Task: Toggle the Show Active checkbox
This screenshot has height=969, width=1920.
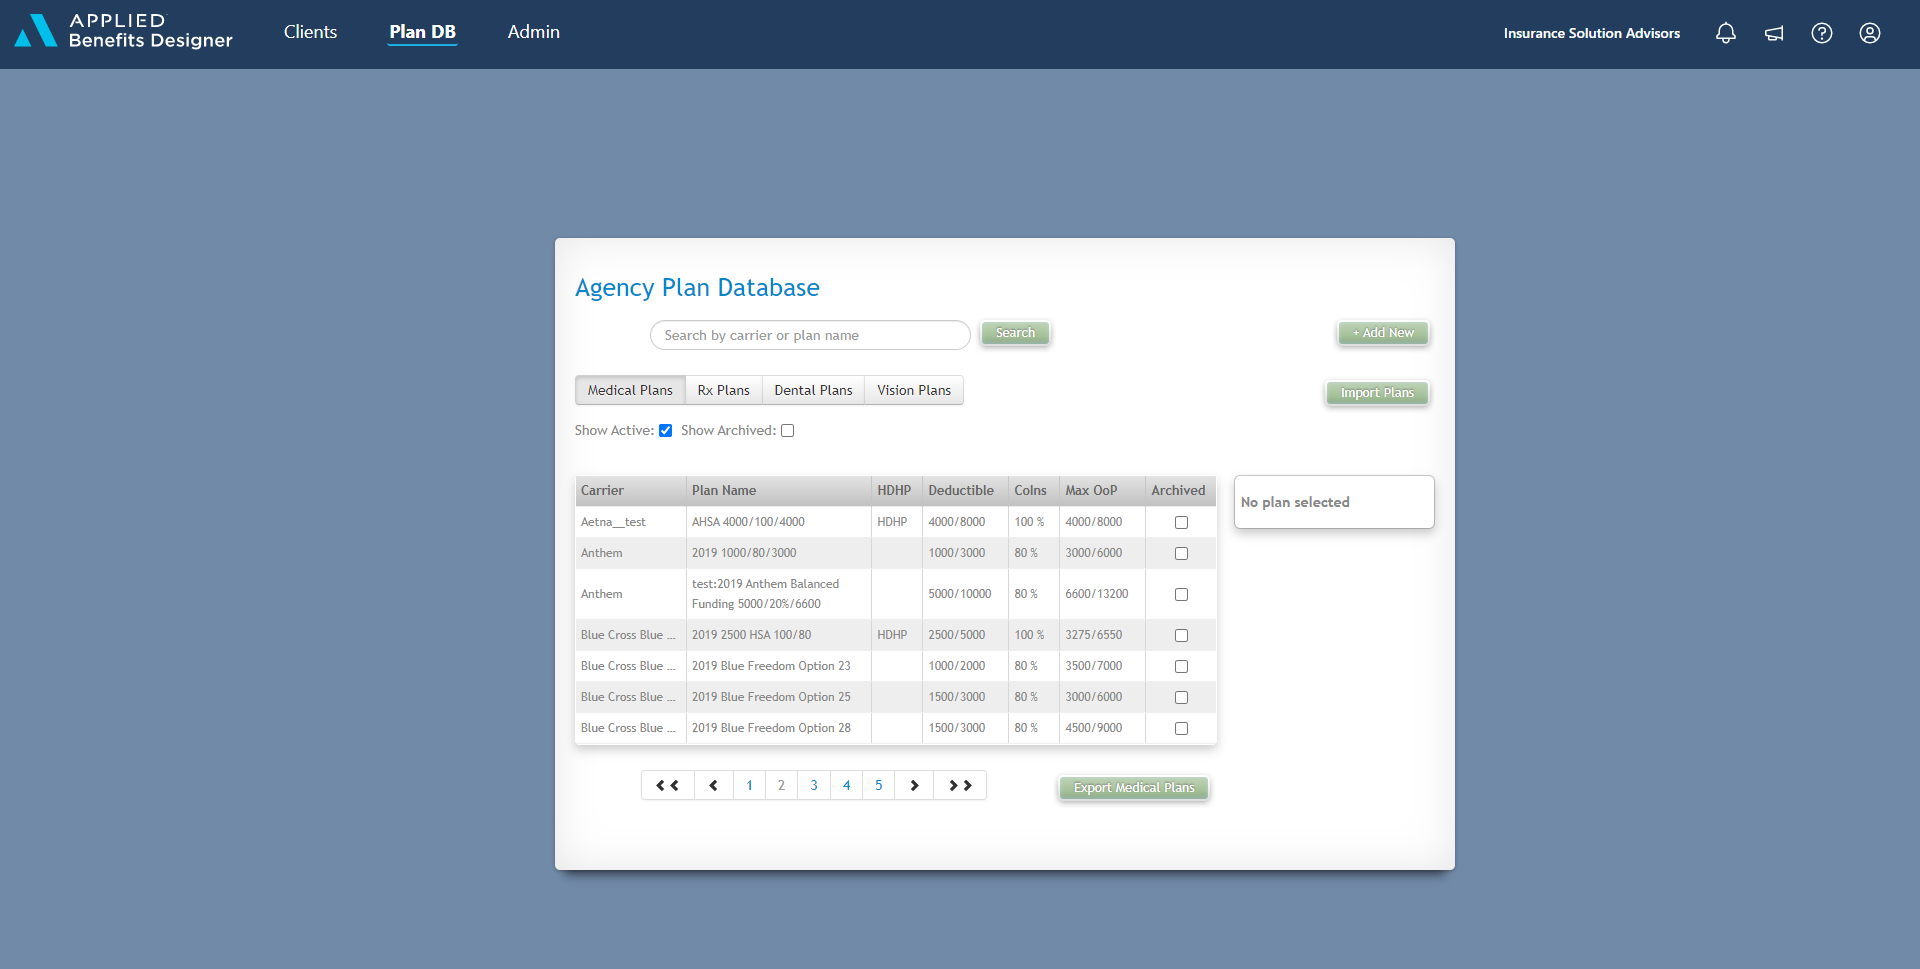Action: click(x=665, y=431)
